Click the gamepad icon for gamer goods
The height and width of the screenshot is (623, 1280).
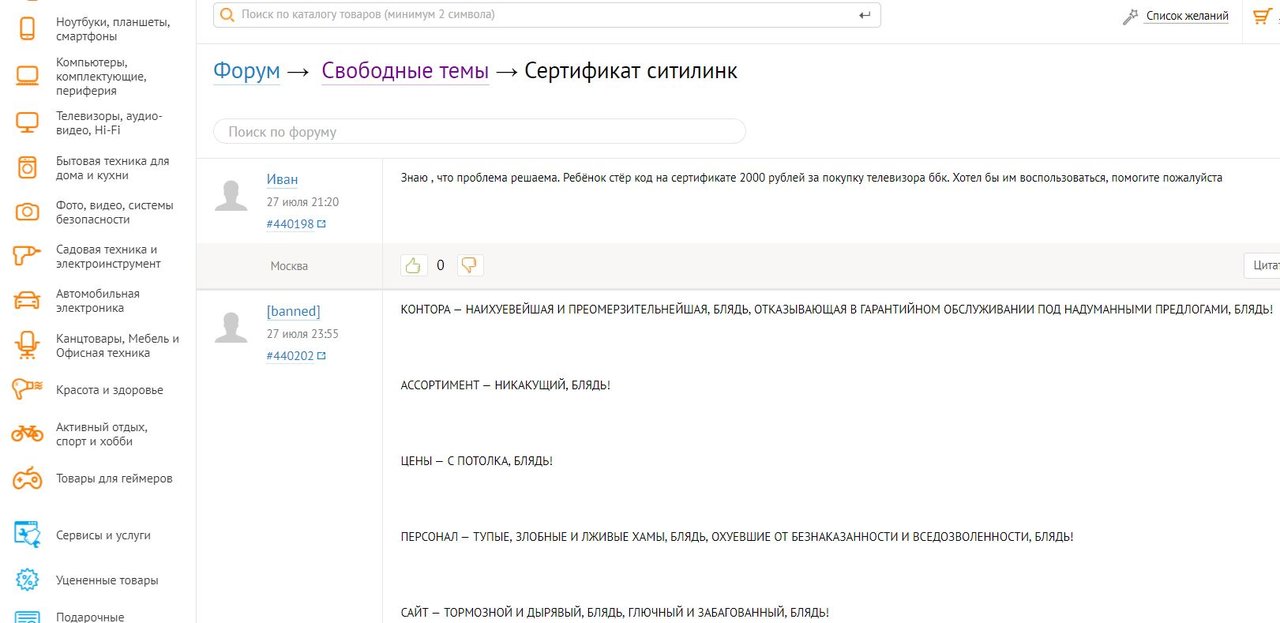click(x=27, y=478)
